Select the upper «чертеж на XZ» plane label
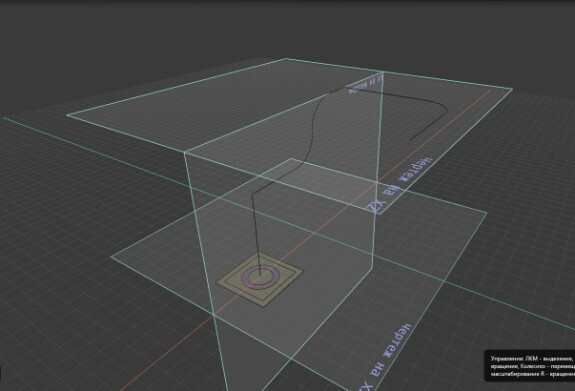This screenshot has width=575, height=391. click(x=399, y=185)
